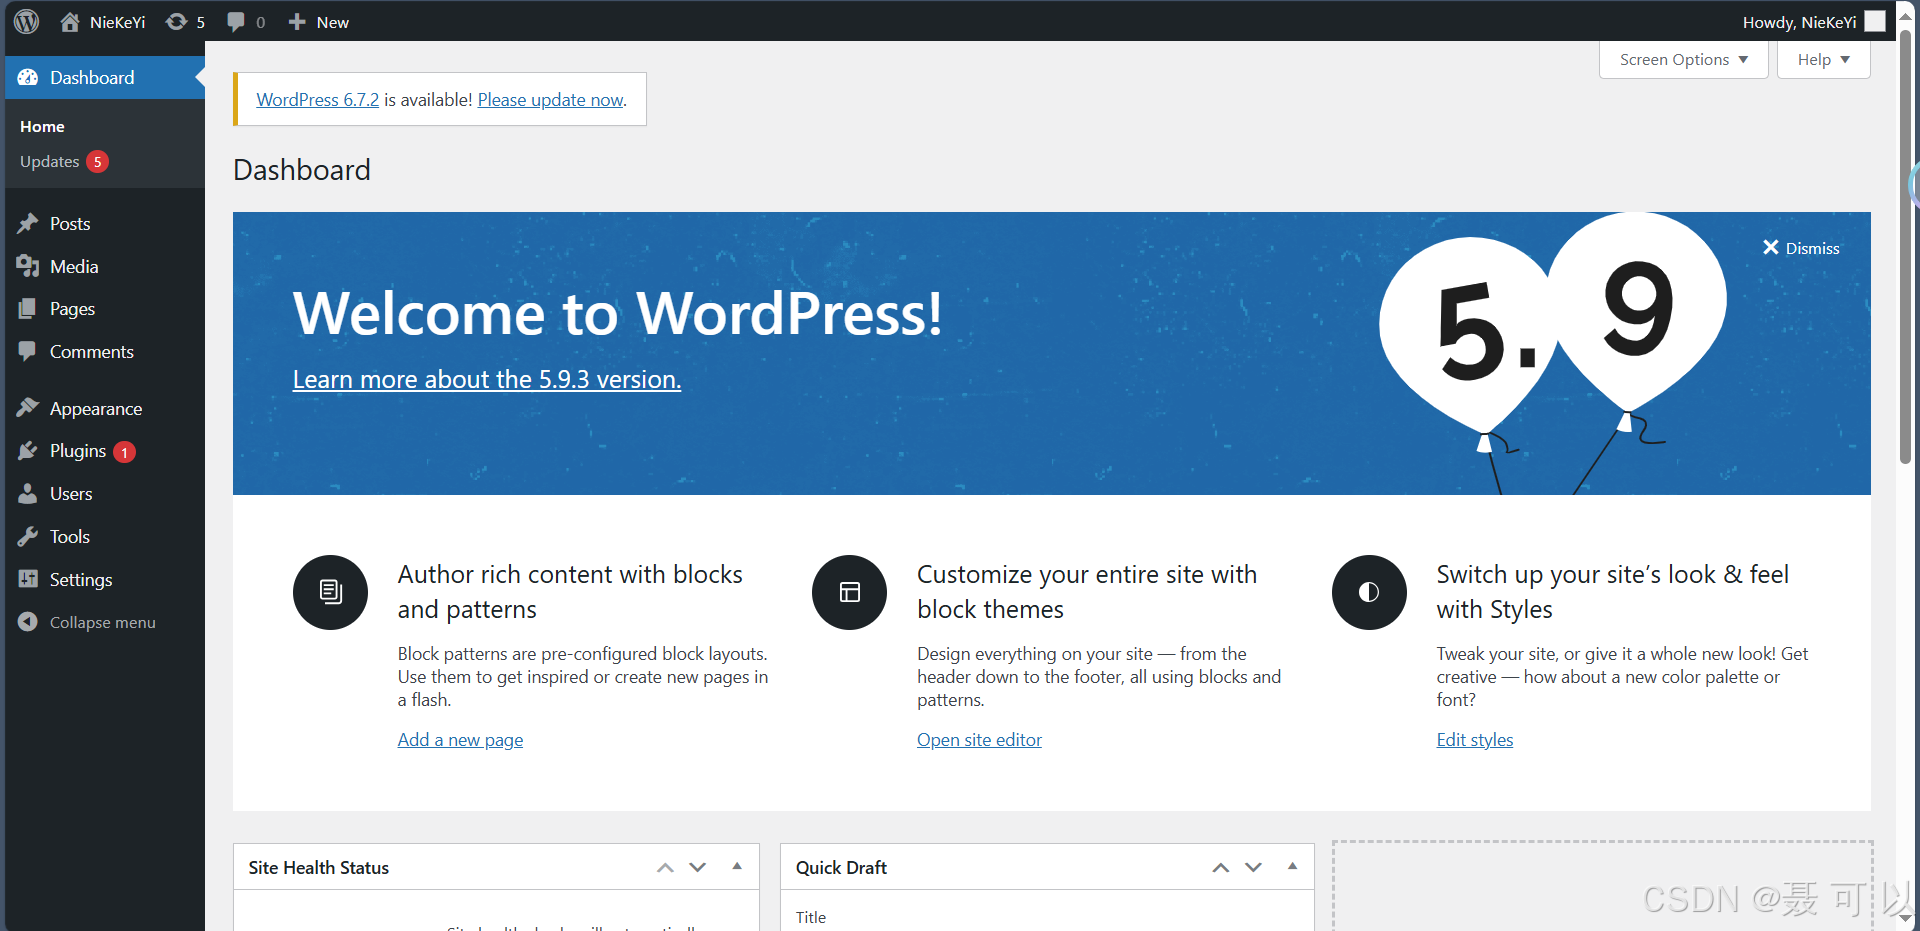Move Quick Draft panel up
Screen dimensions: 1920x931
[1220, 867]
